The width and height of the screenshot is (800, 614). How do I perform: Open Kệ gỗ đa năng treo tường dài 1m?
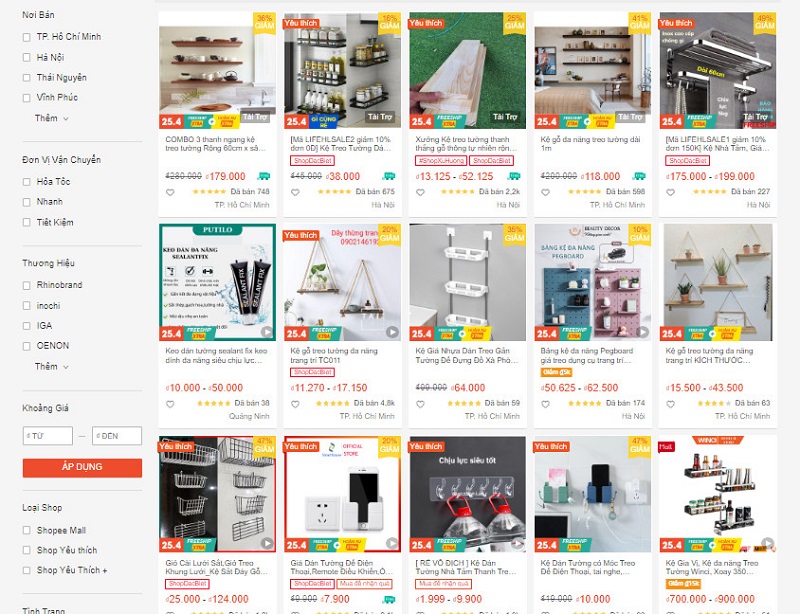pyautogui.click(x=590, y=143)
